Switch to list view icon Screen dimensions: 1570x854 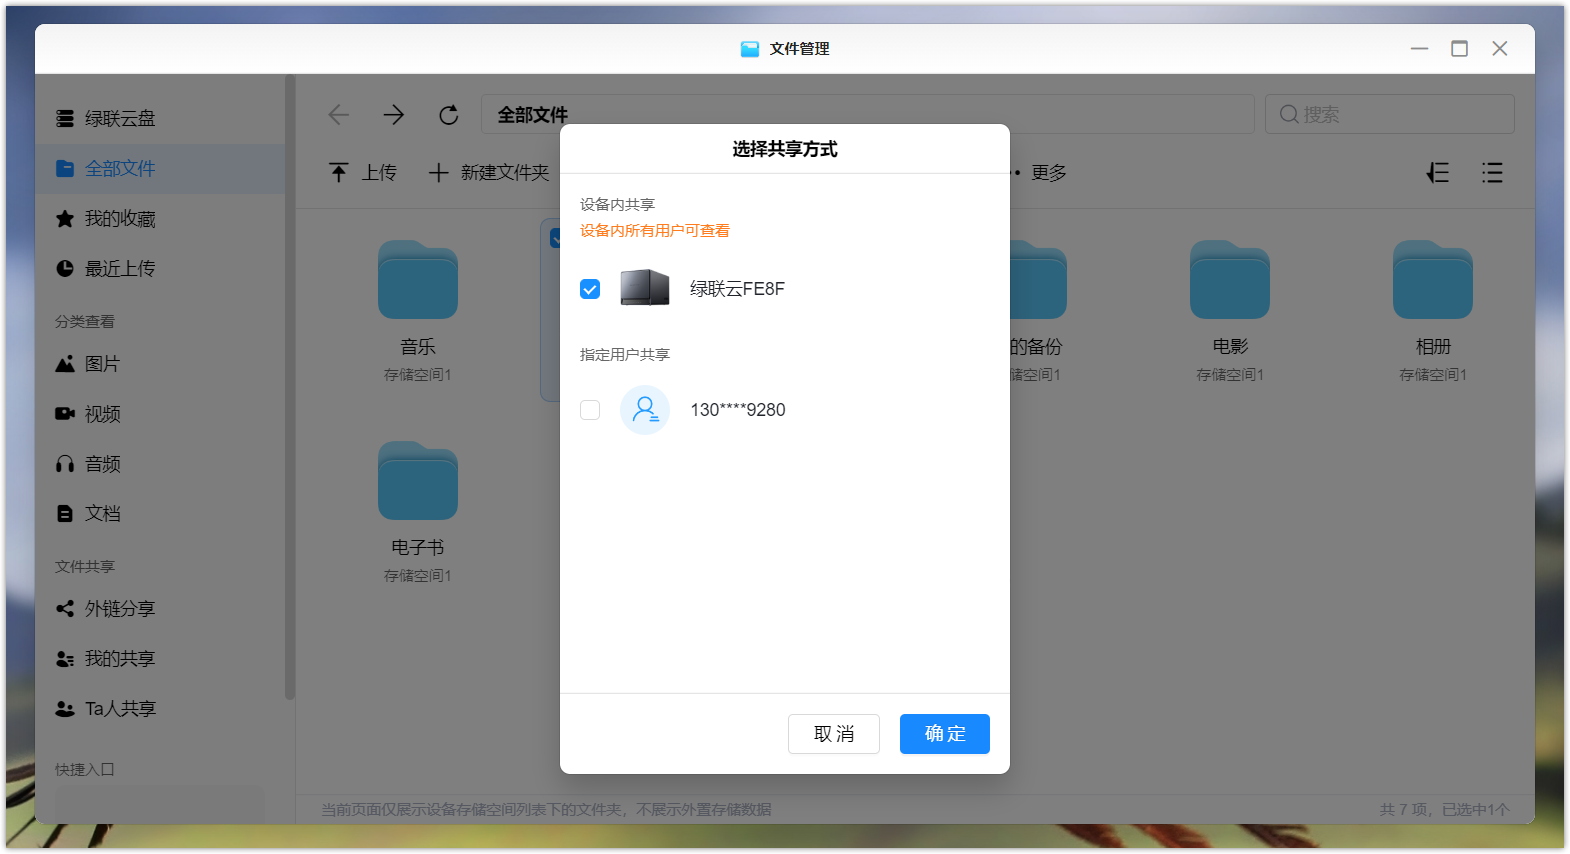click(x=1492, y=173)
